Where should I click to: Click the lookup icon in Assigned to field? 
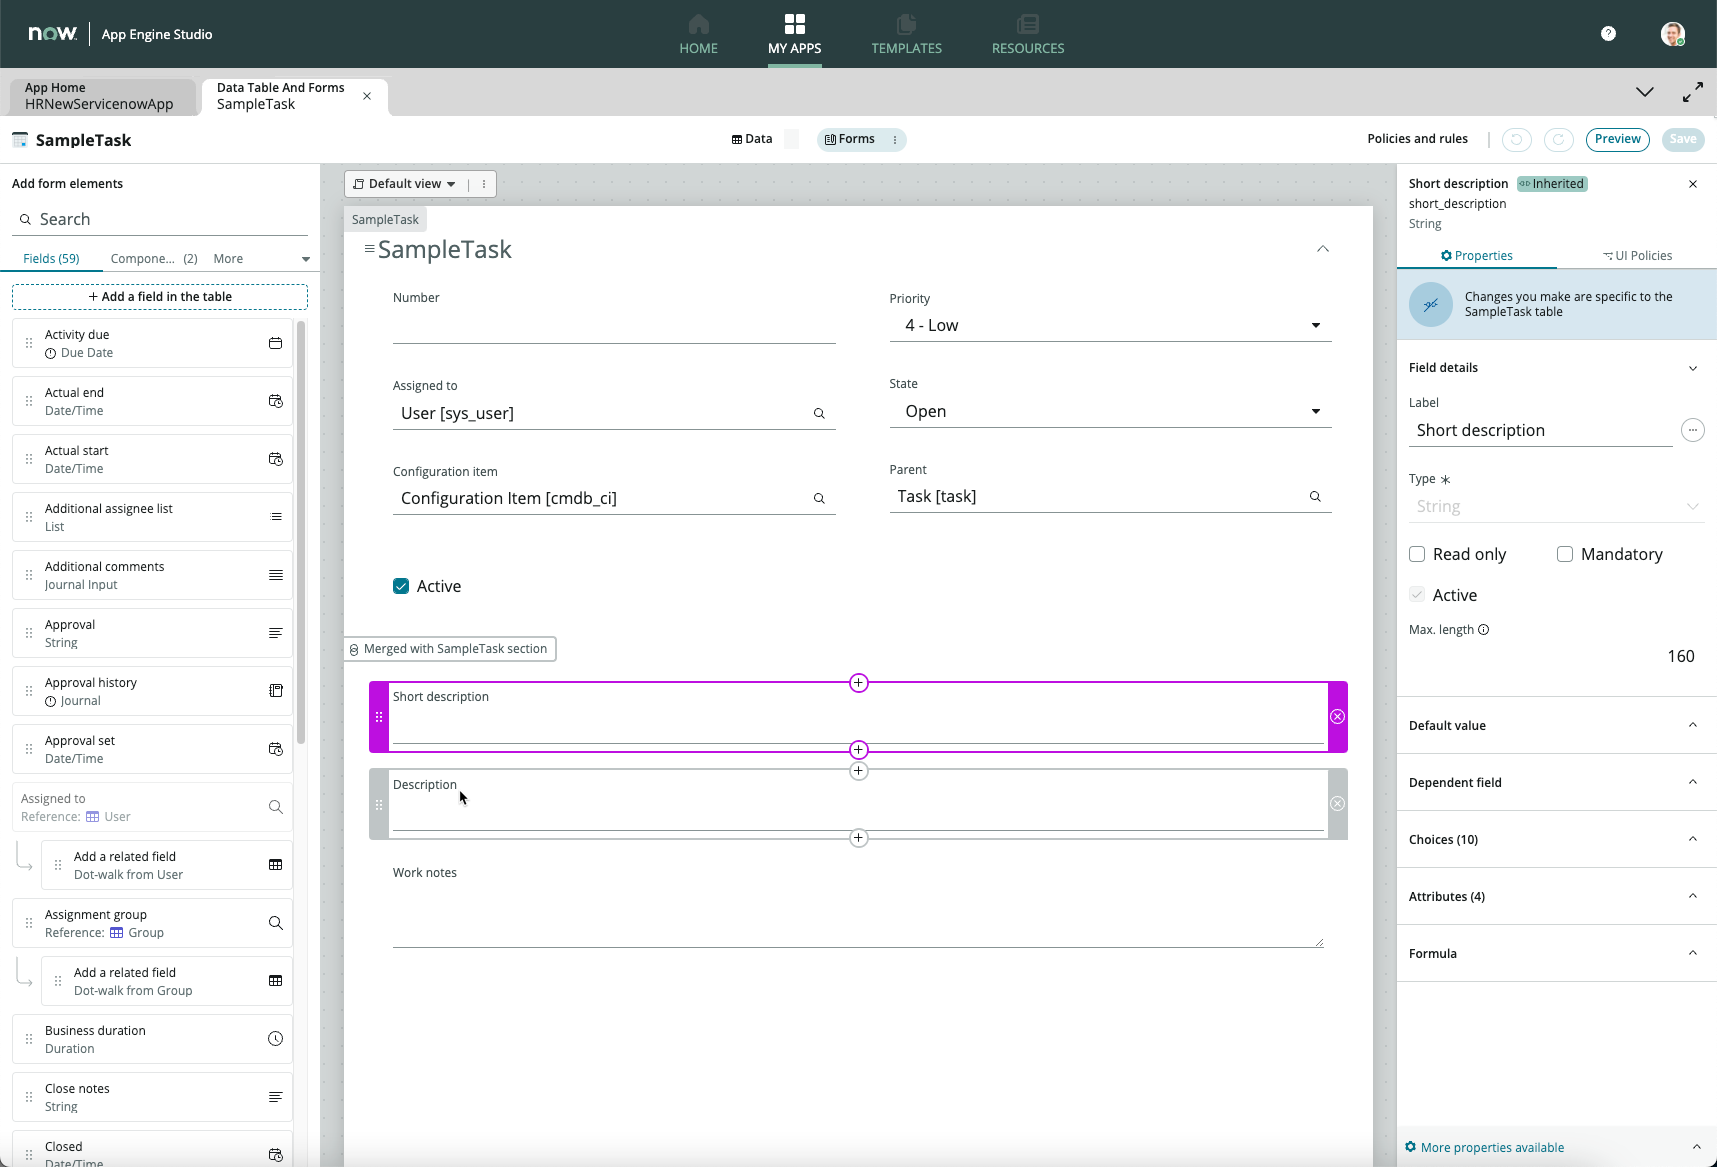(819, 414)
